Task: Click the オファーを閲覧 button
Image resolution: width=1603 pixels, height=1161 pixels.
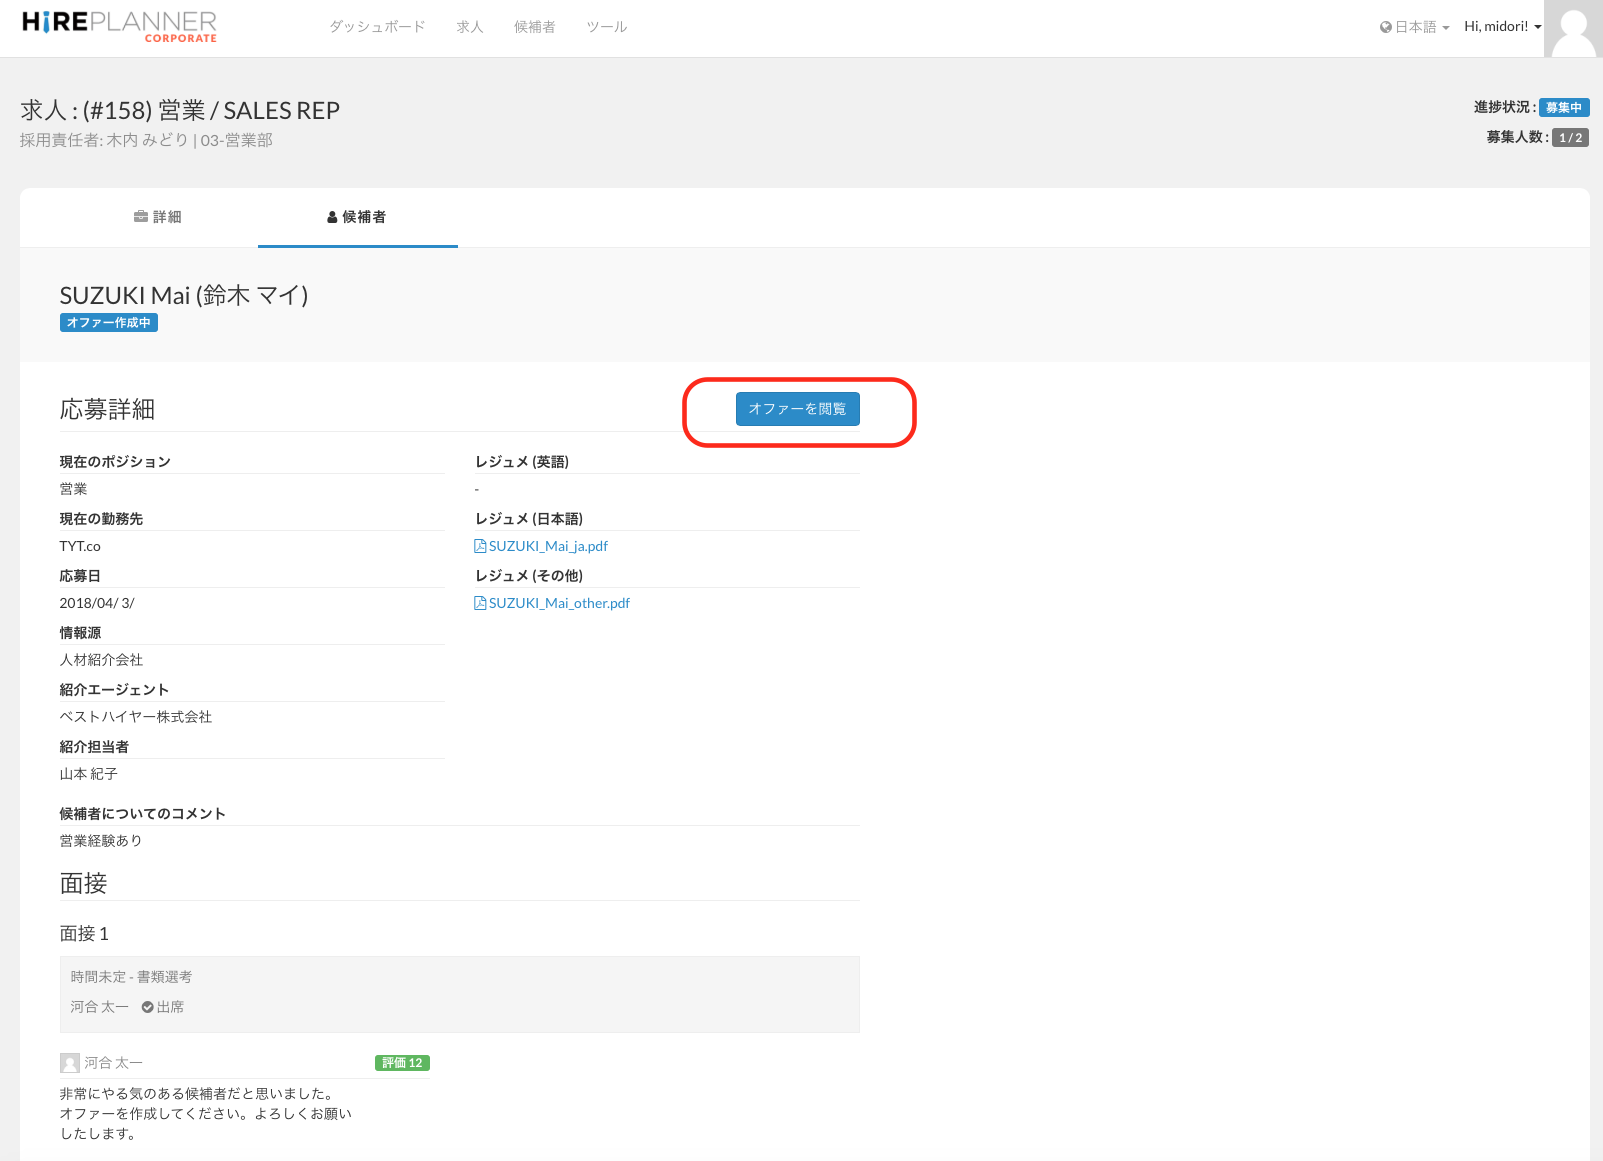Action: (x=797, y=409)
